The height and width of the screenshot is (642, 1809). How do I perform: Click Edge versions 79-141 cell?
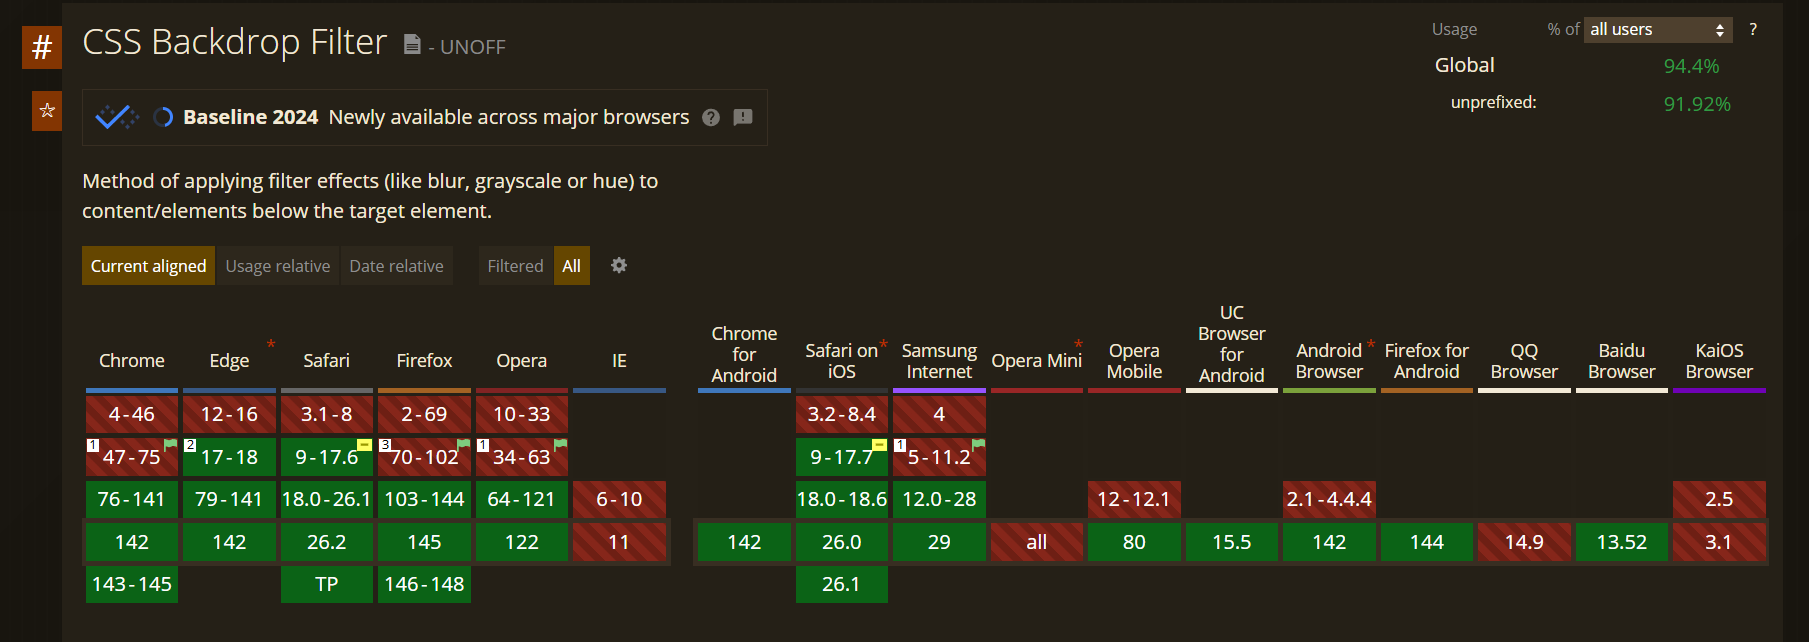229,499
